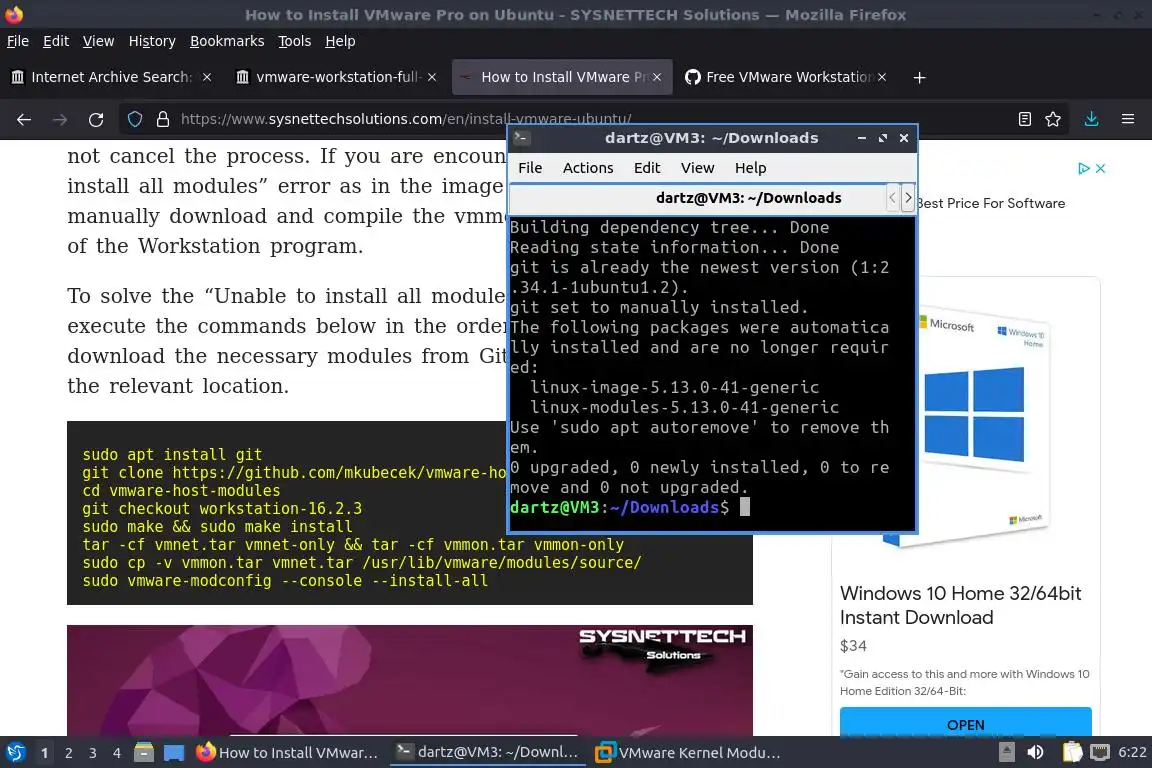Open Firefox View menu
Viewport: 1152px width, 768px height.
98,41
